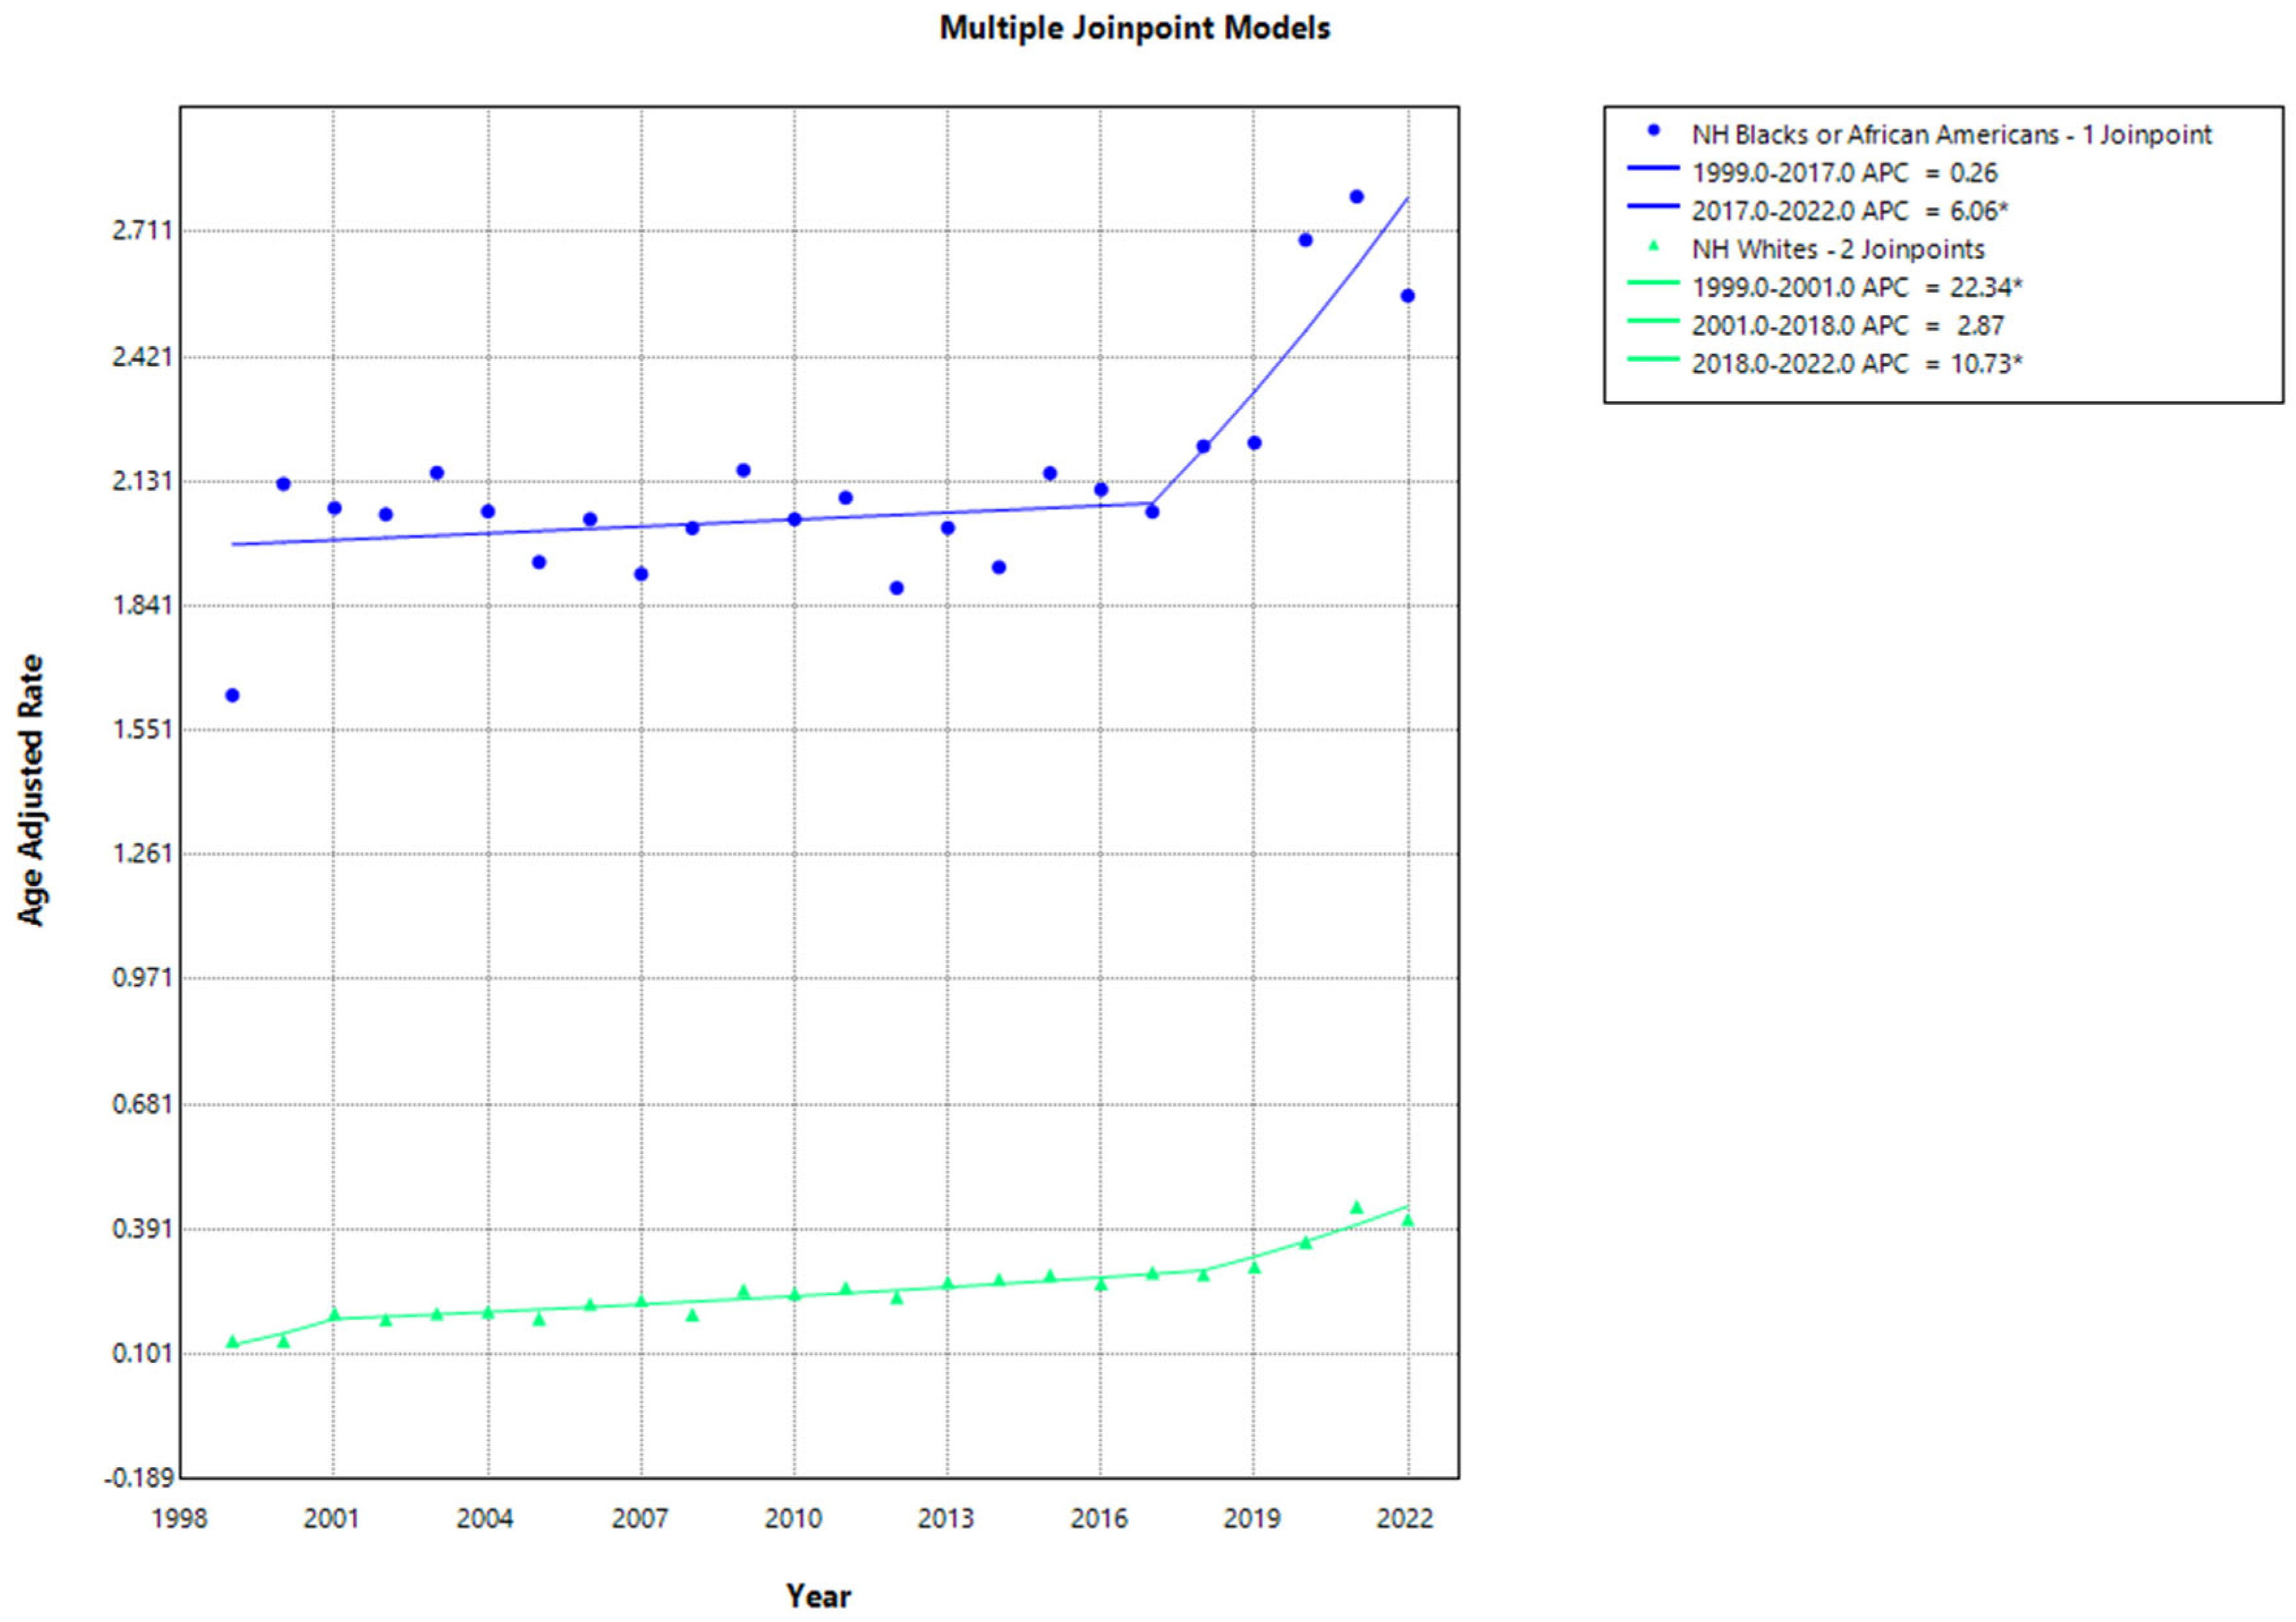This screenshot has height=1622, width=2296.
Task: Click the blue dot legend marker for NH Blacks
Action: 1653,131
